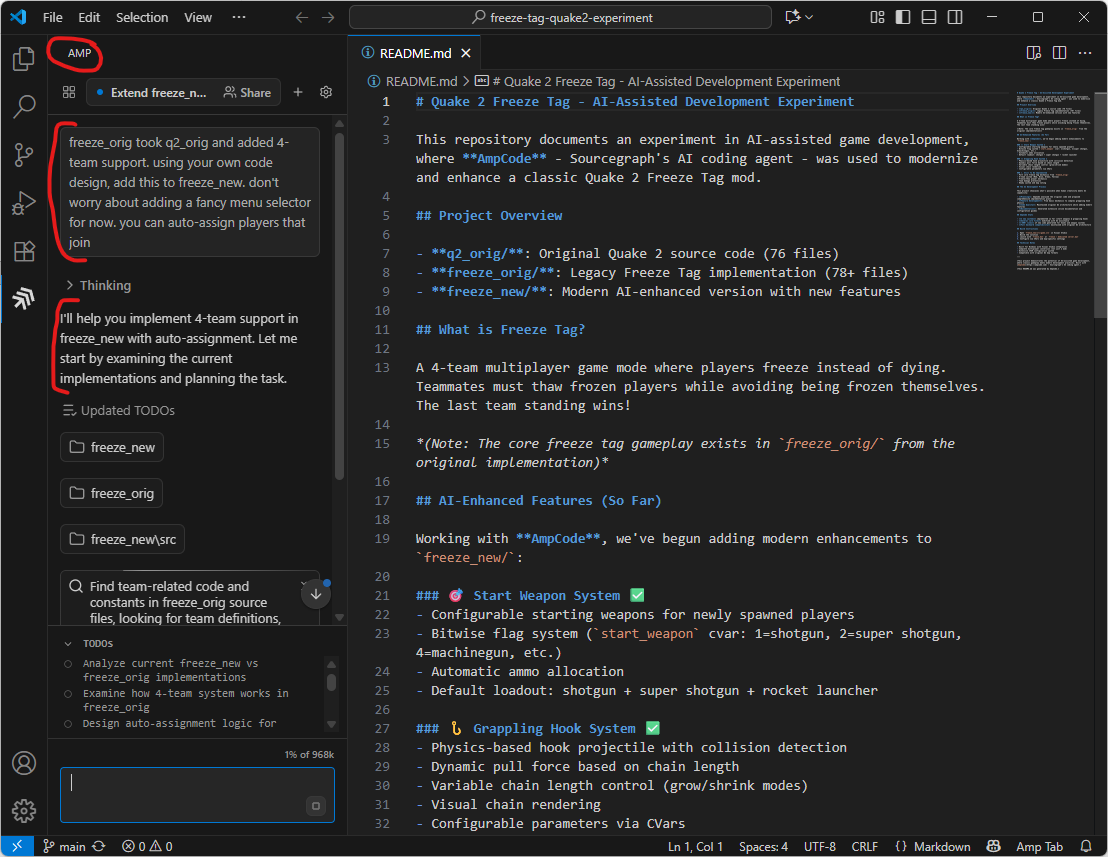Open the Selection menu
The height and width of the screenshot is (857, 1108).
pyautogui.click(x=142, y=17)
